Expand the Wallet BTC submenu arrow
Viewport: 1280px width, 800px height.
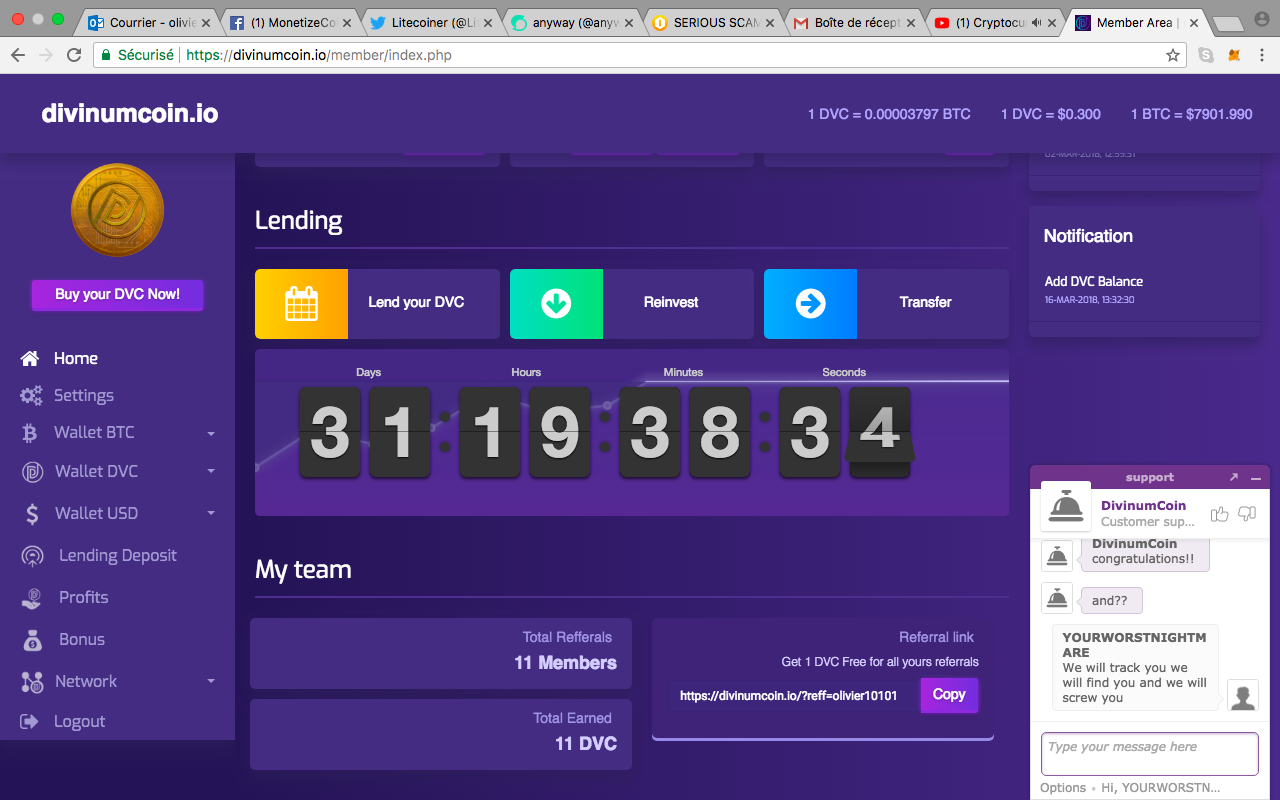211,434
